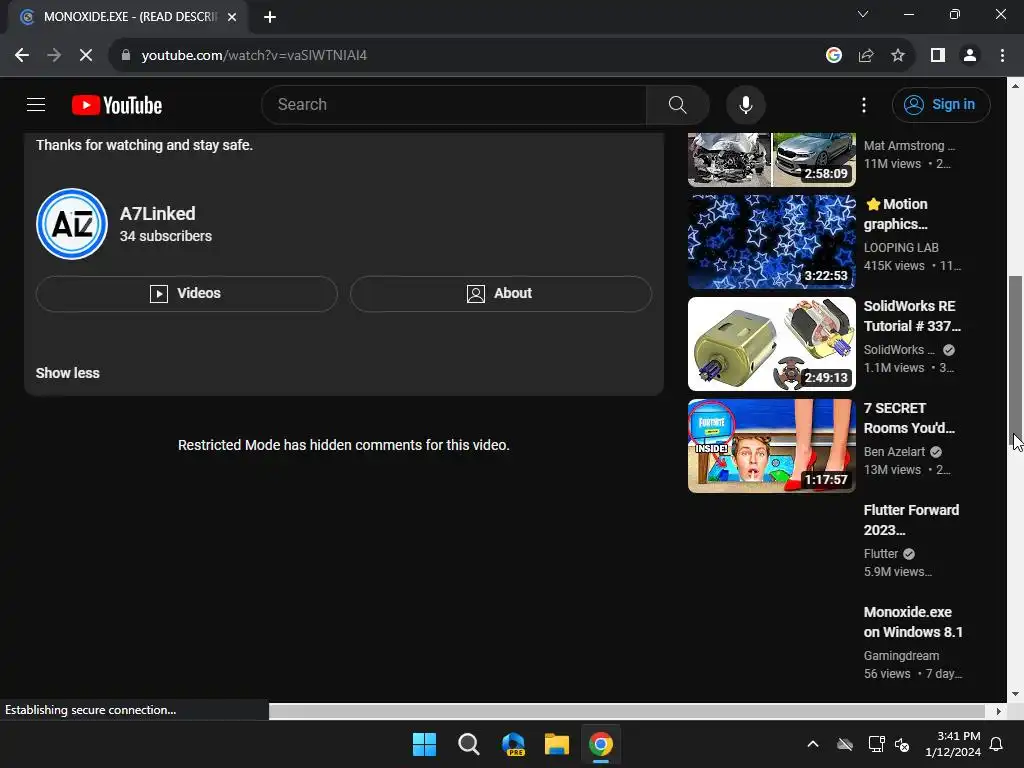Click the channel Videos button
Screen dimensions: 1024x768
187,293
